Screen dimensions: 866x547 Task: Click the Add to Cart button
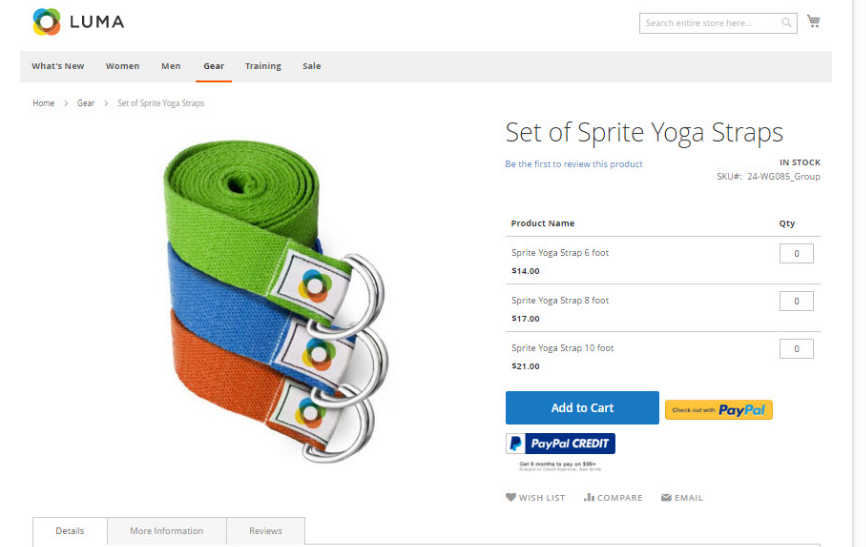pyautogui.click(x=582, y=408)
